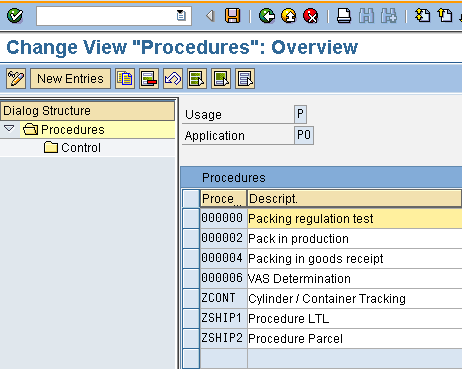Click the Undo Change icon
Image resolution: width=462 pixels, height=369 pixels.
coord(173,79)
